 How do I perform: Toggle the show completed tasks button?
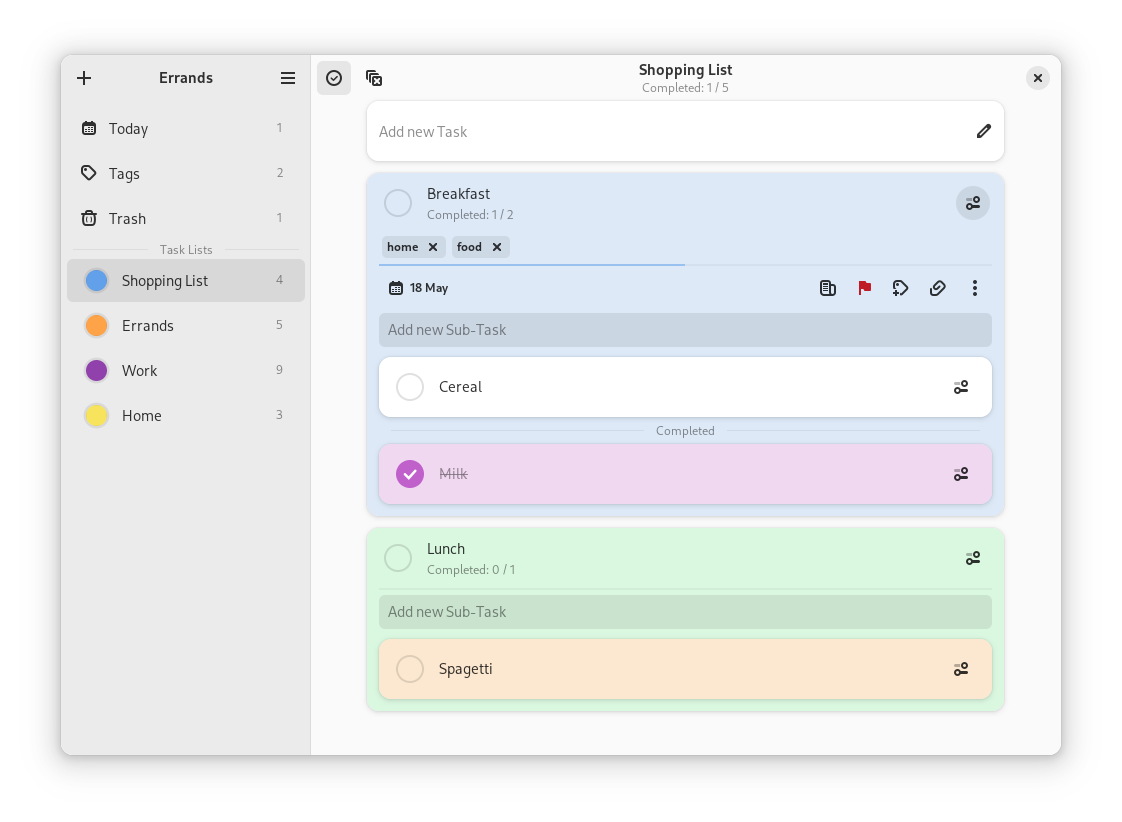[x=334, y=78]
